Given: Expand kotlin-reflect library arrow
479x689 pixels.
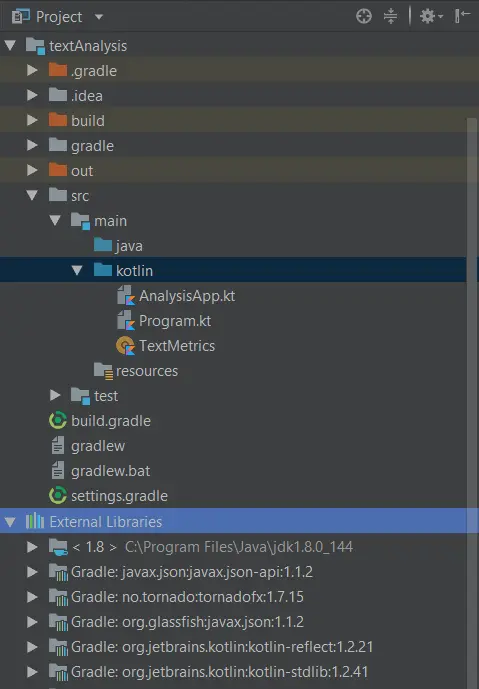Looking at the screenshot, I should (32, 647).
